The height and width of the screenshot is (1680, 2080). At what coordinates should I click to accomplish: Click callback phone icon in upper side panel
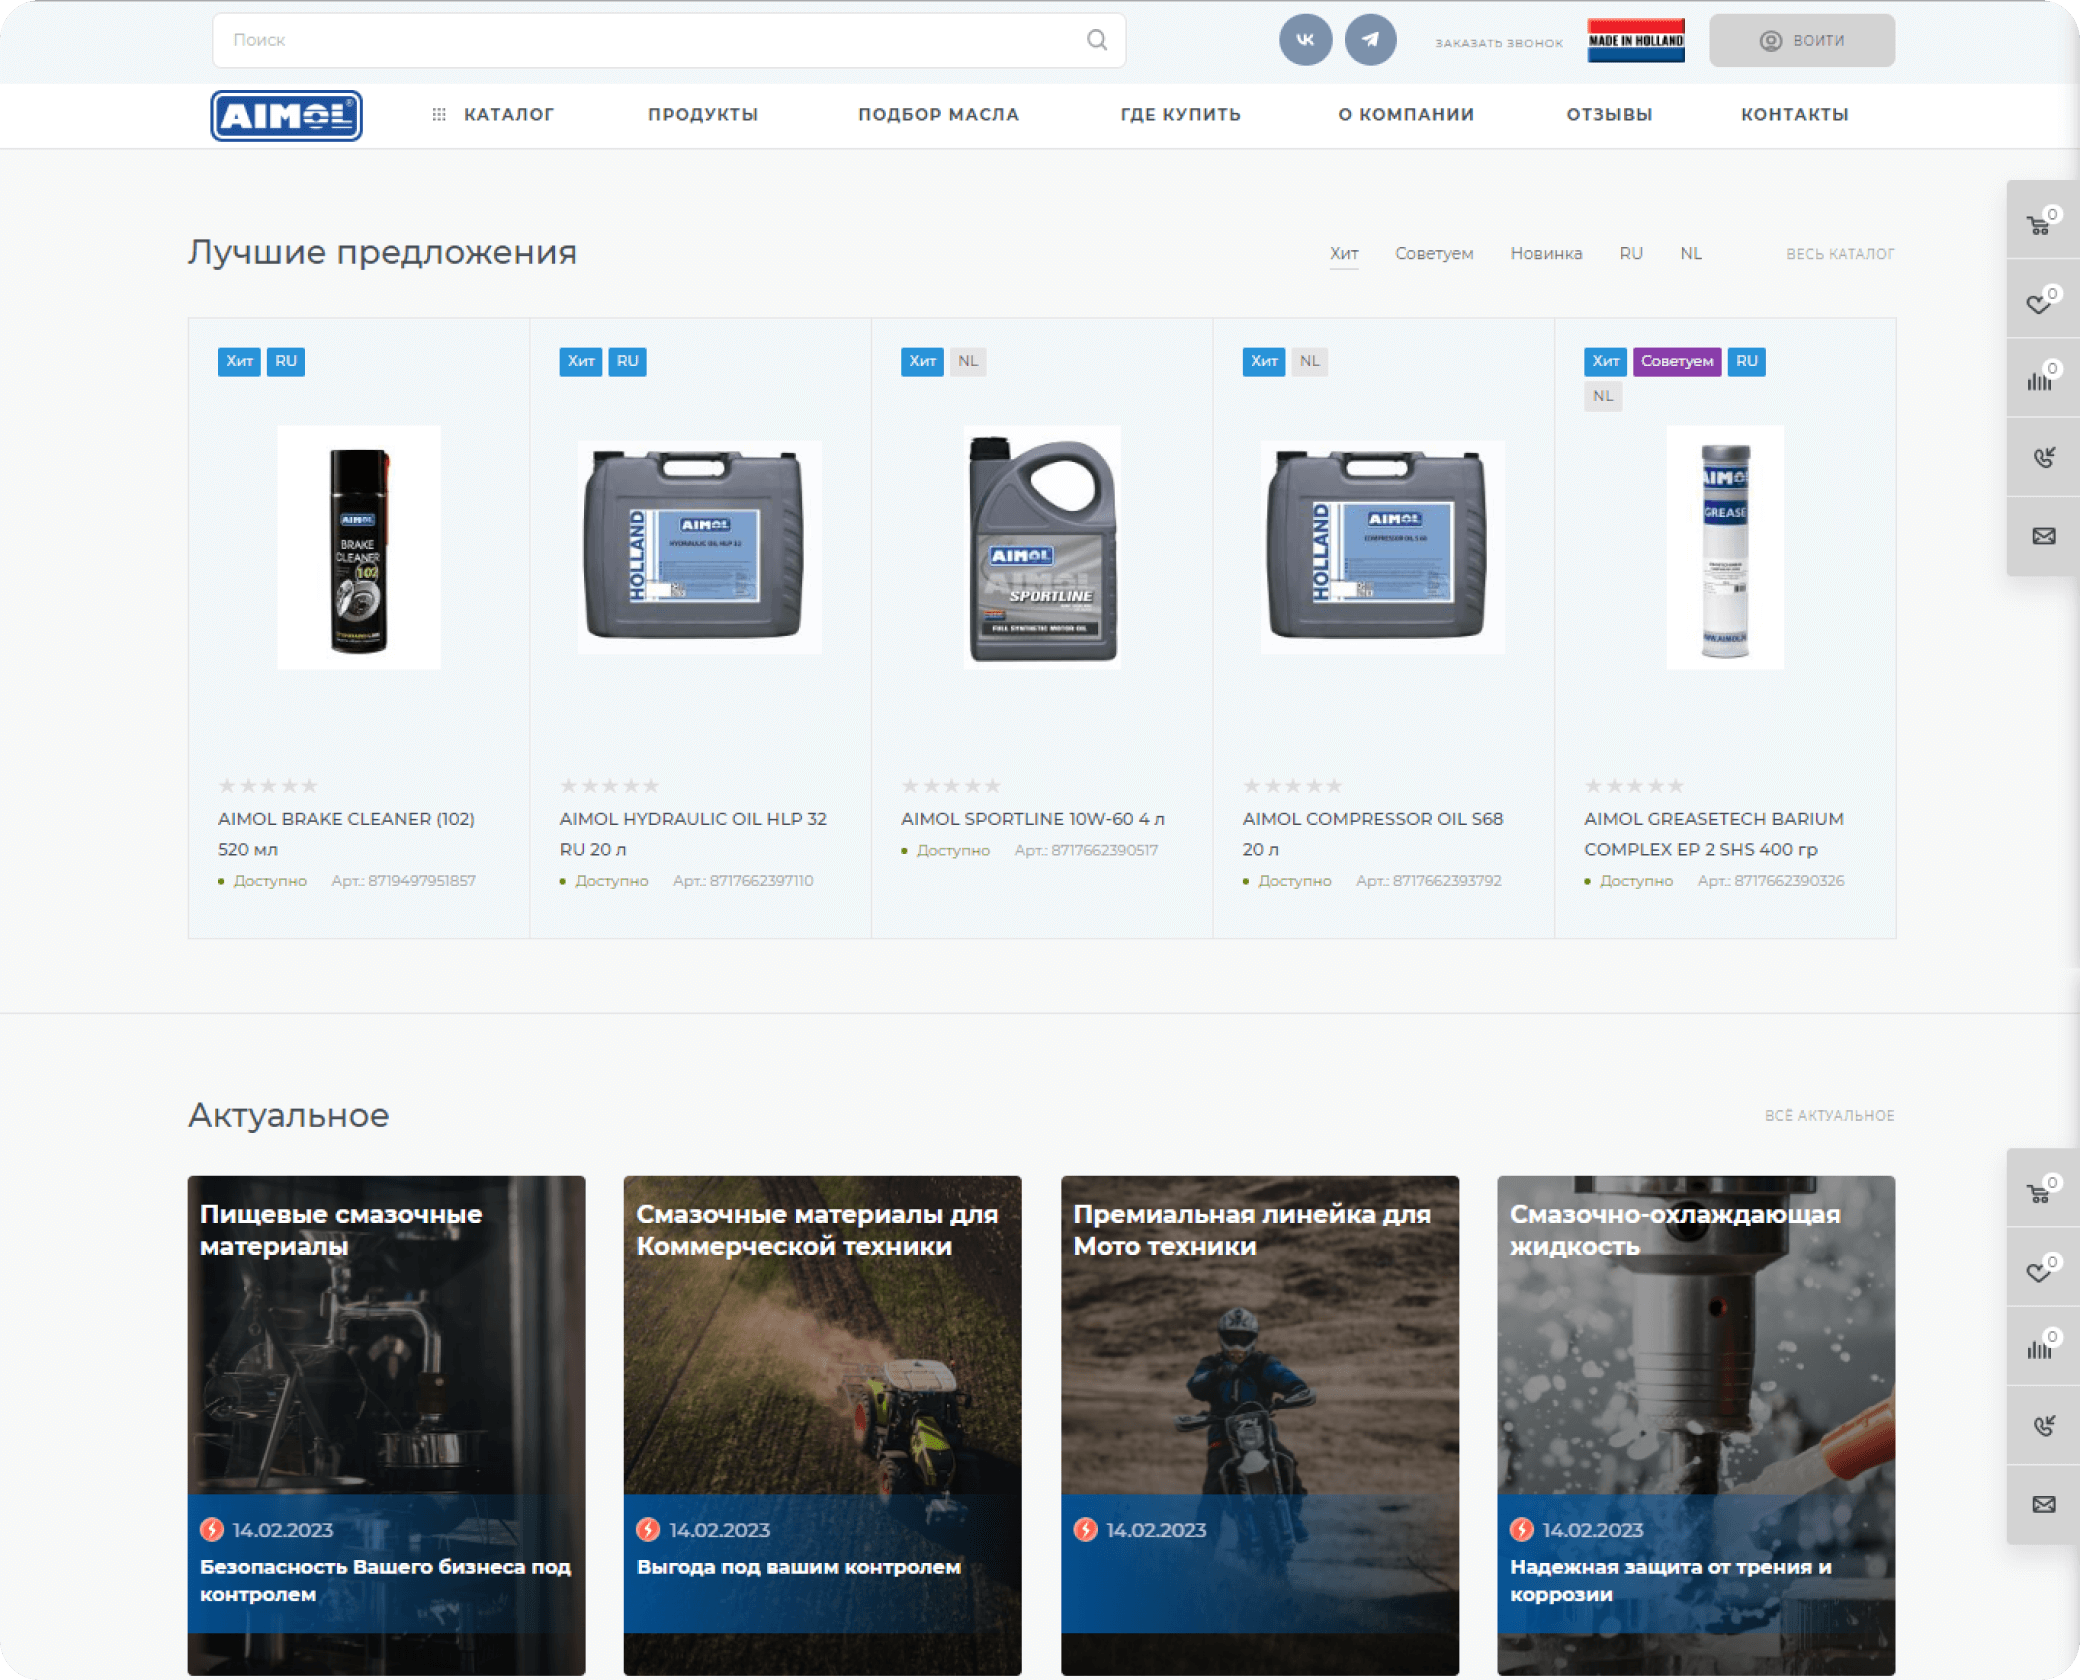[x=2044, y=457]
